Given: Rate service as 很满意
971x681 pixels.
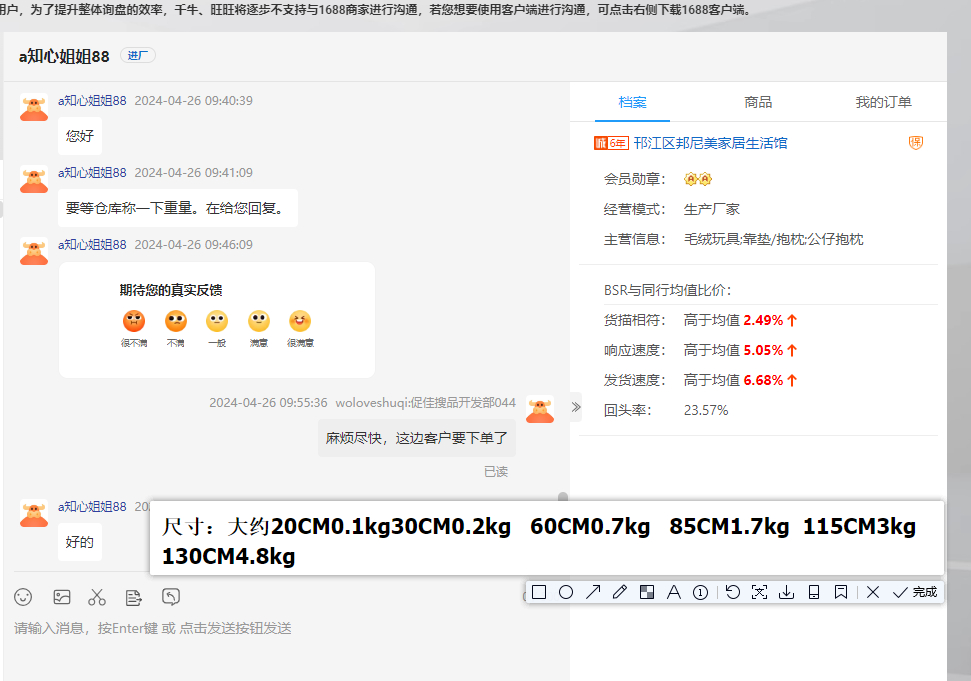Looking at the screenshot, I should point(300,328).
